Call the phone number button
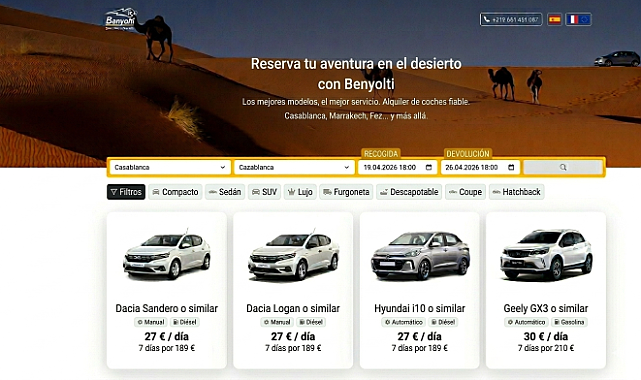Screen dimensions: 641x380 click(x=511, y=19)
